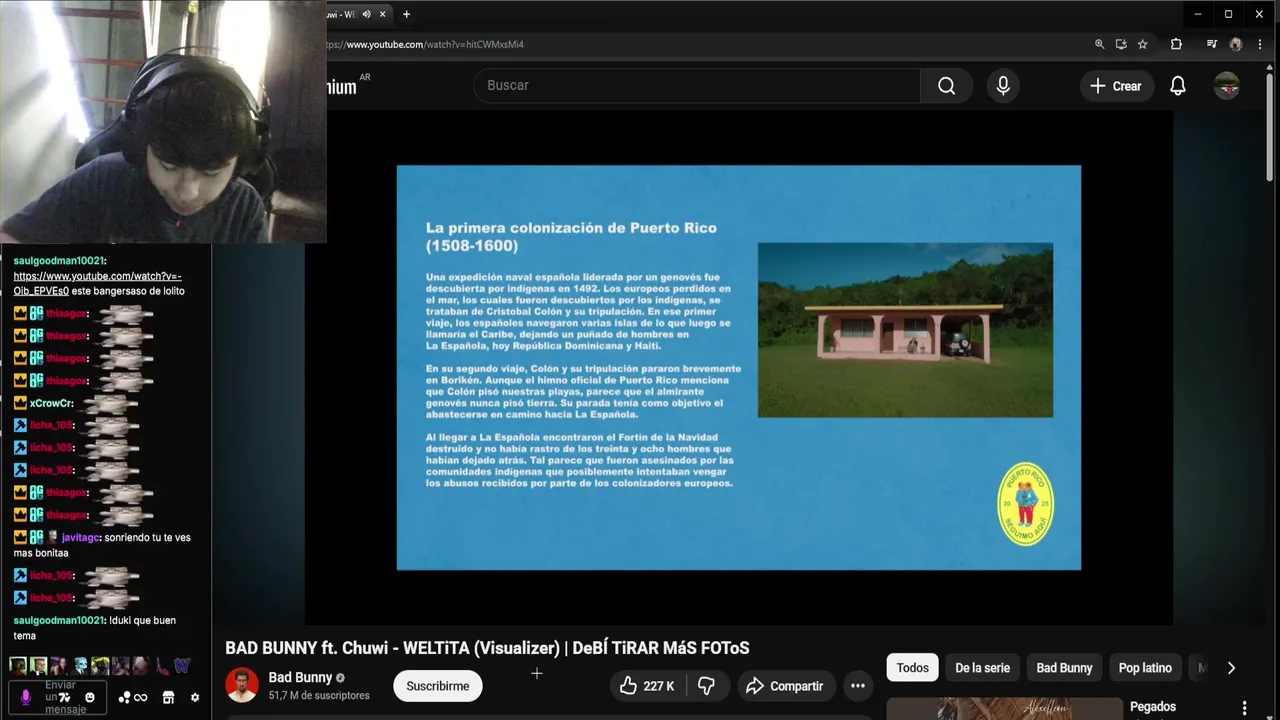Focus the Buscar search field
Image resolution: width=1280 pixels, height=720 pixels.
(x=697, y=86)
